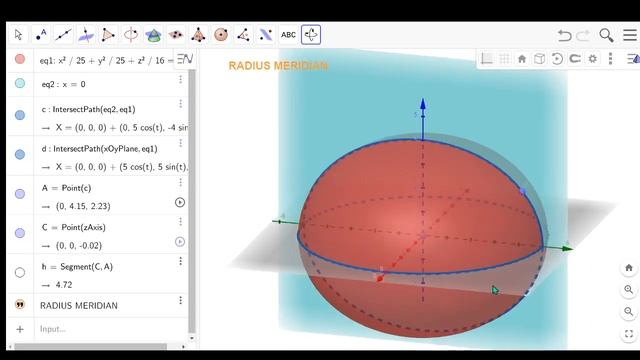This screenshot has height=360, width=640.
Task: Toggle the algebra view style bar
Action: (184, 59)
